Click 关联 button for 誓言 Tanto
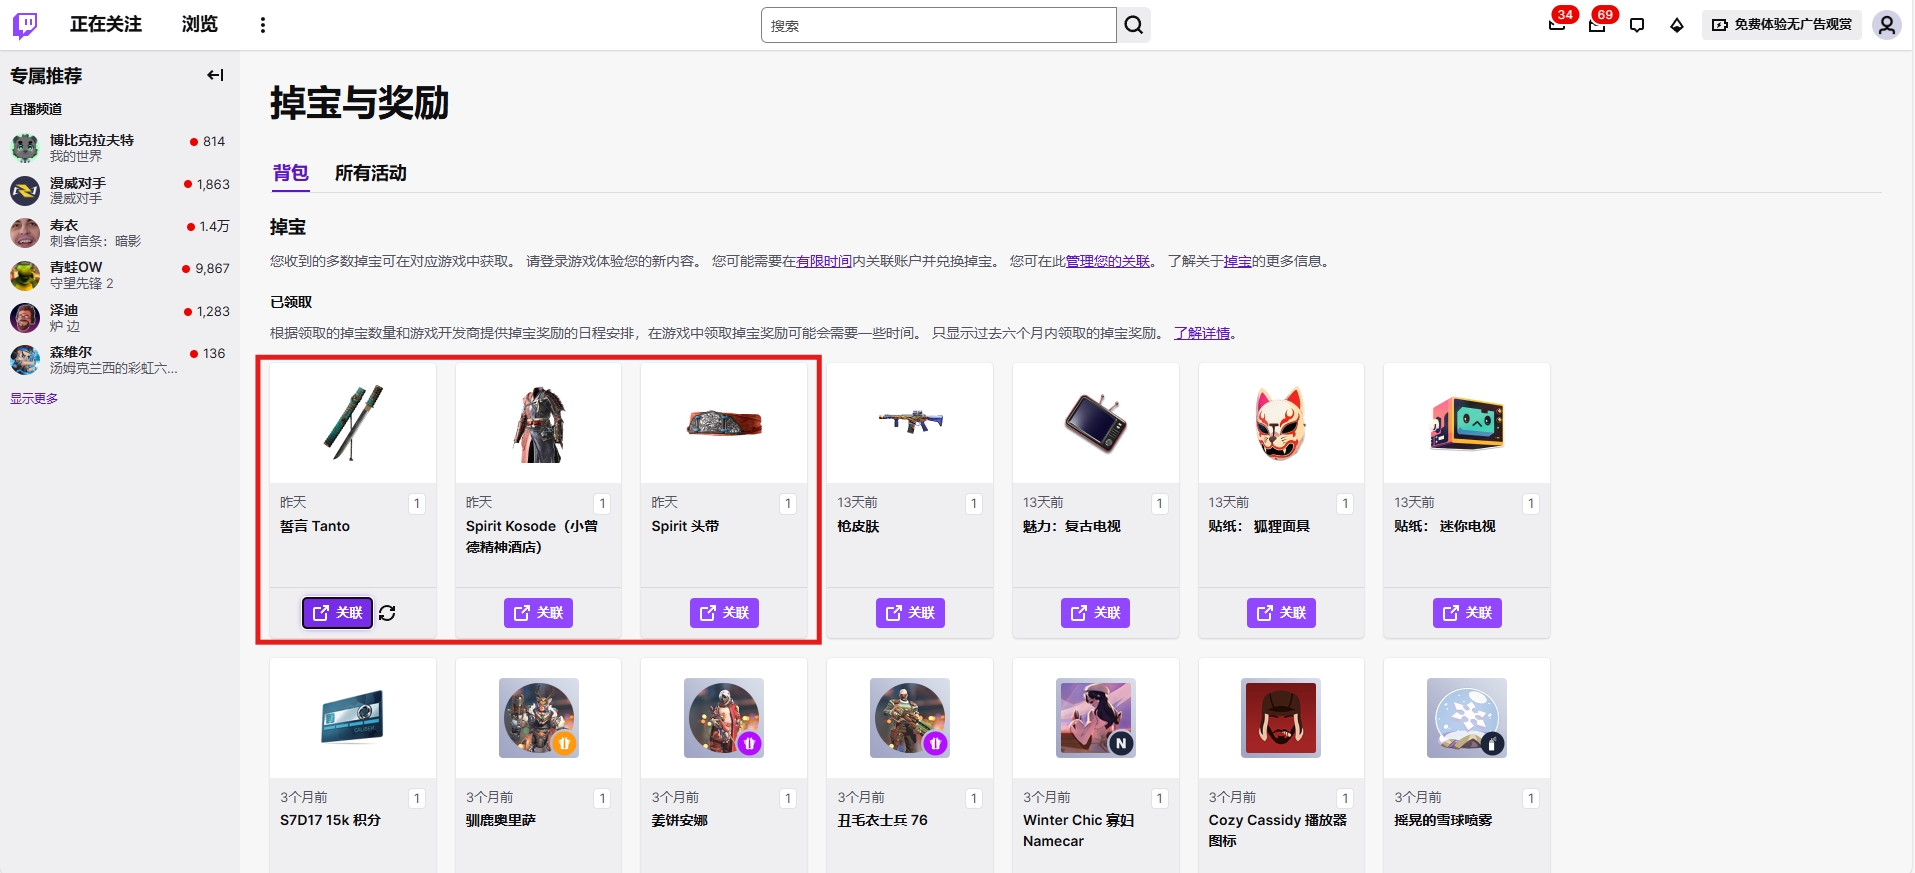Viewport: 1915px width, 873px height. 338,613
